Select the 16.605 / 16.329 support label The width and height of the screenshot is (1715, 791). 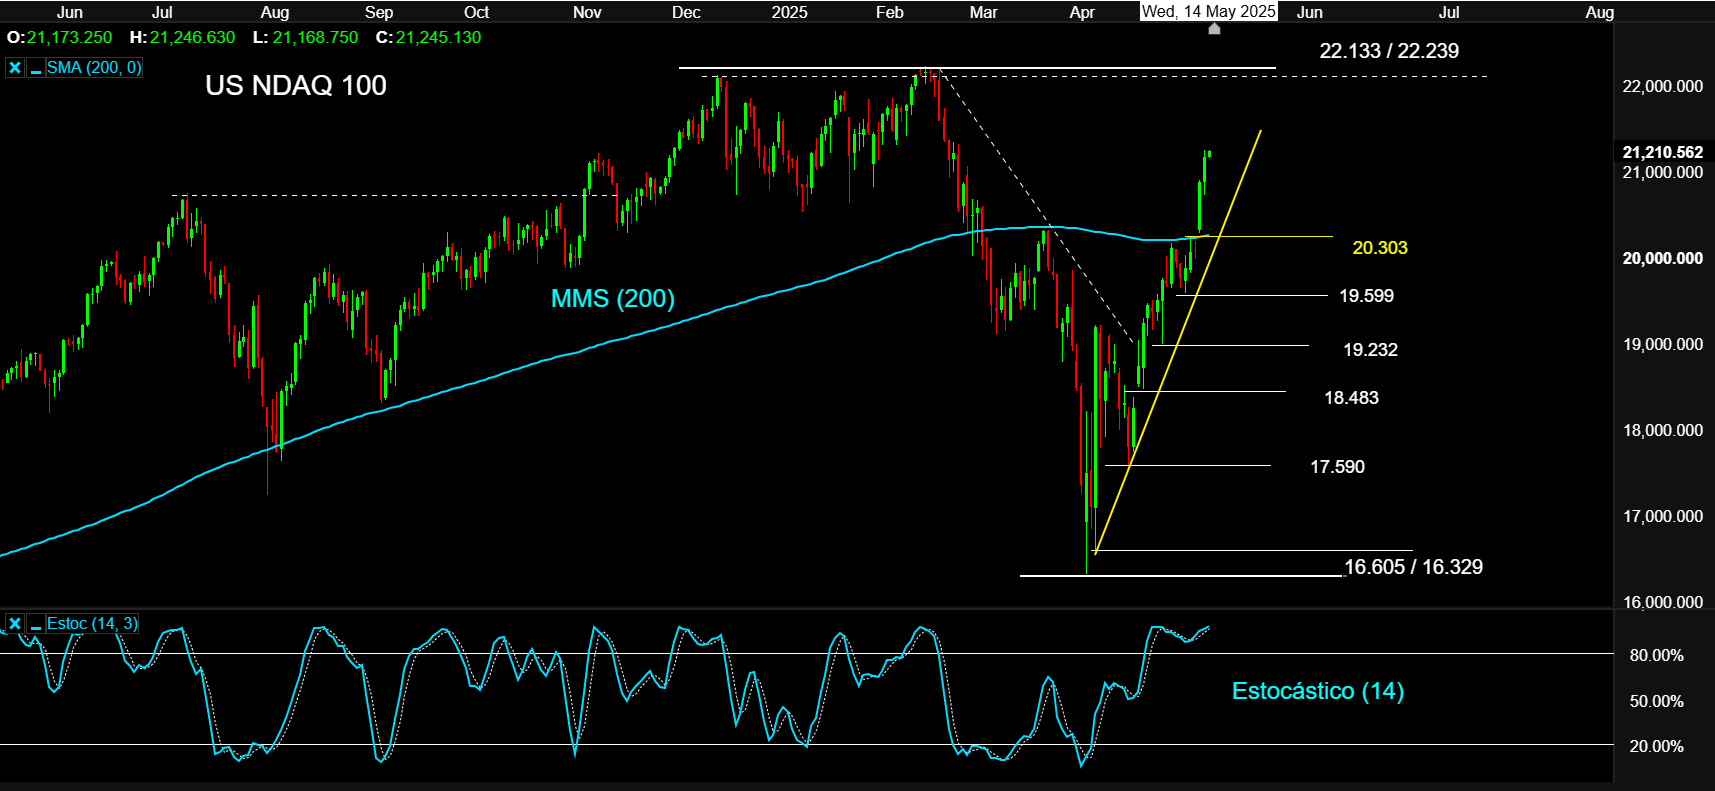point(1413,567)
